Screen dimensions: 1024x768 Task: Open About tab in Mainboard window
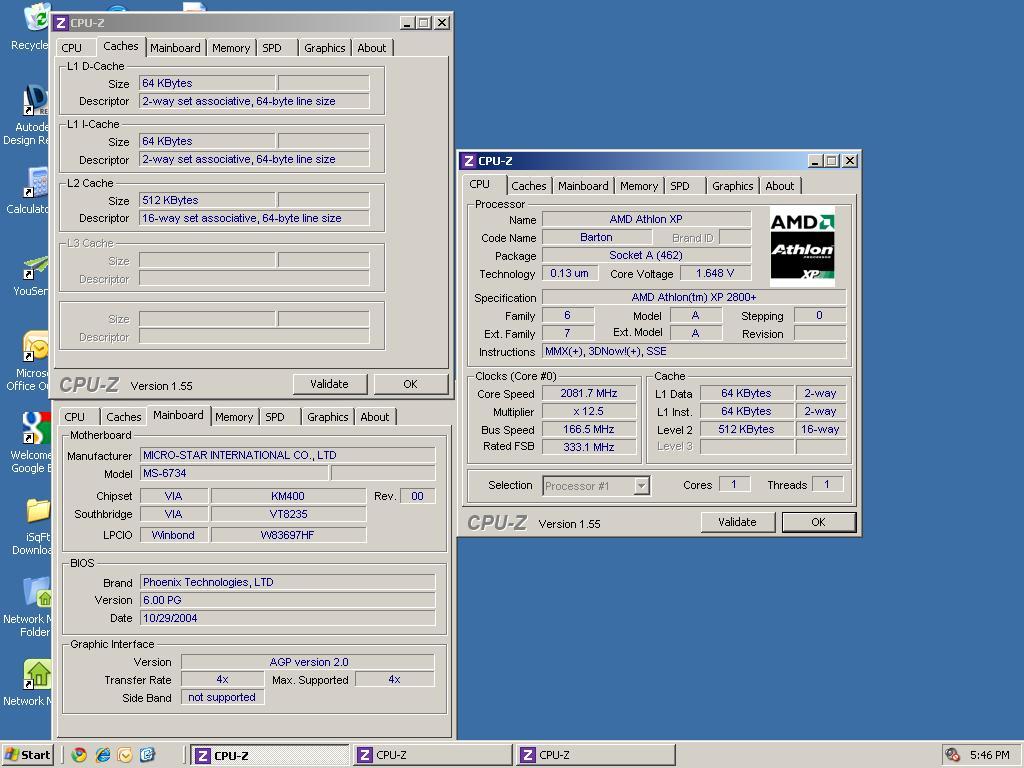[x=375, y=417]
